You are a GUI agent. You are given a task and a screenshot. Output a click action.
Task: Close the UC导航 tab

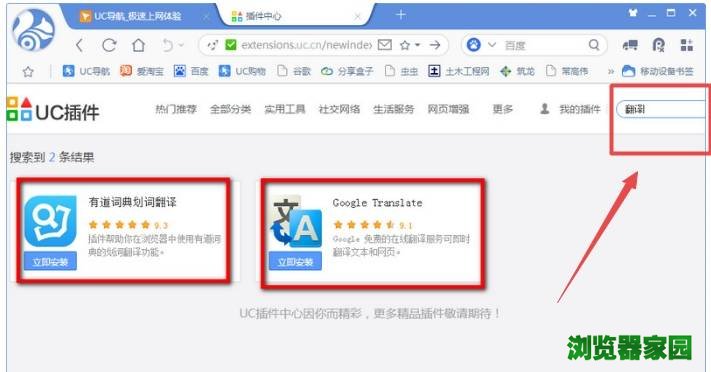coord(206,16)
